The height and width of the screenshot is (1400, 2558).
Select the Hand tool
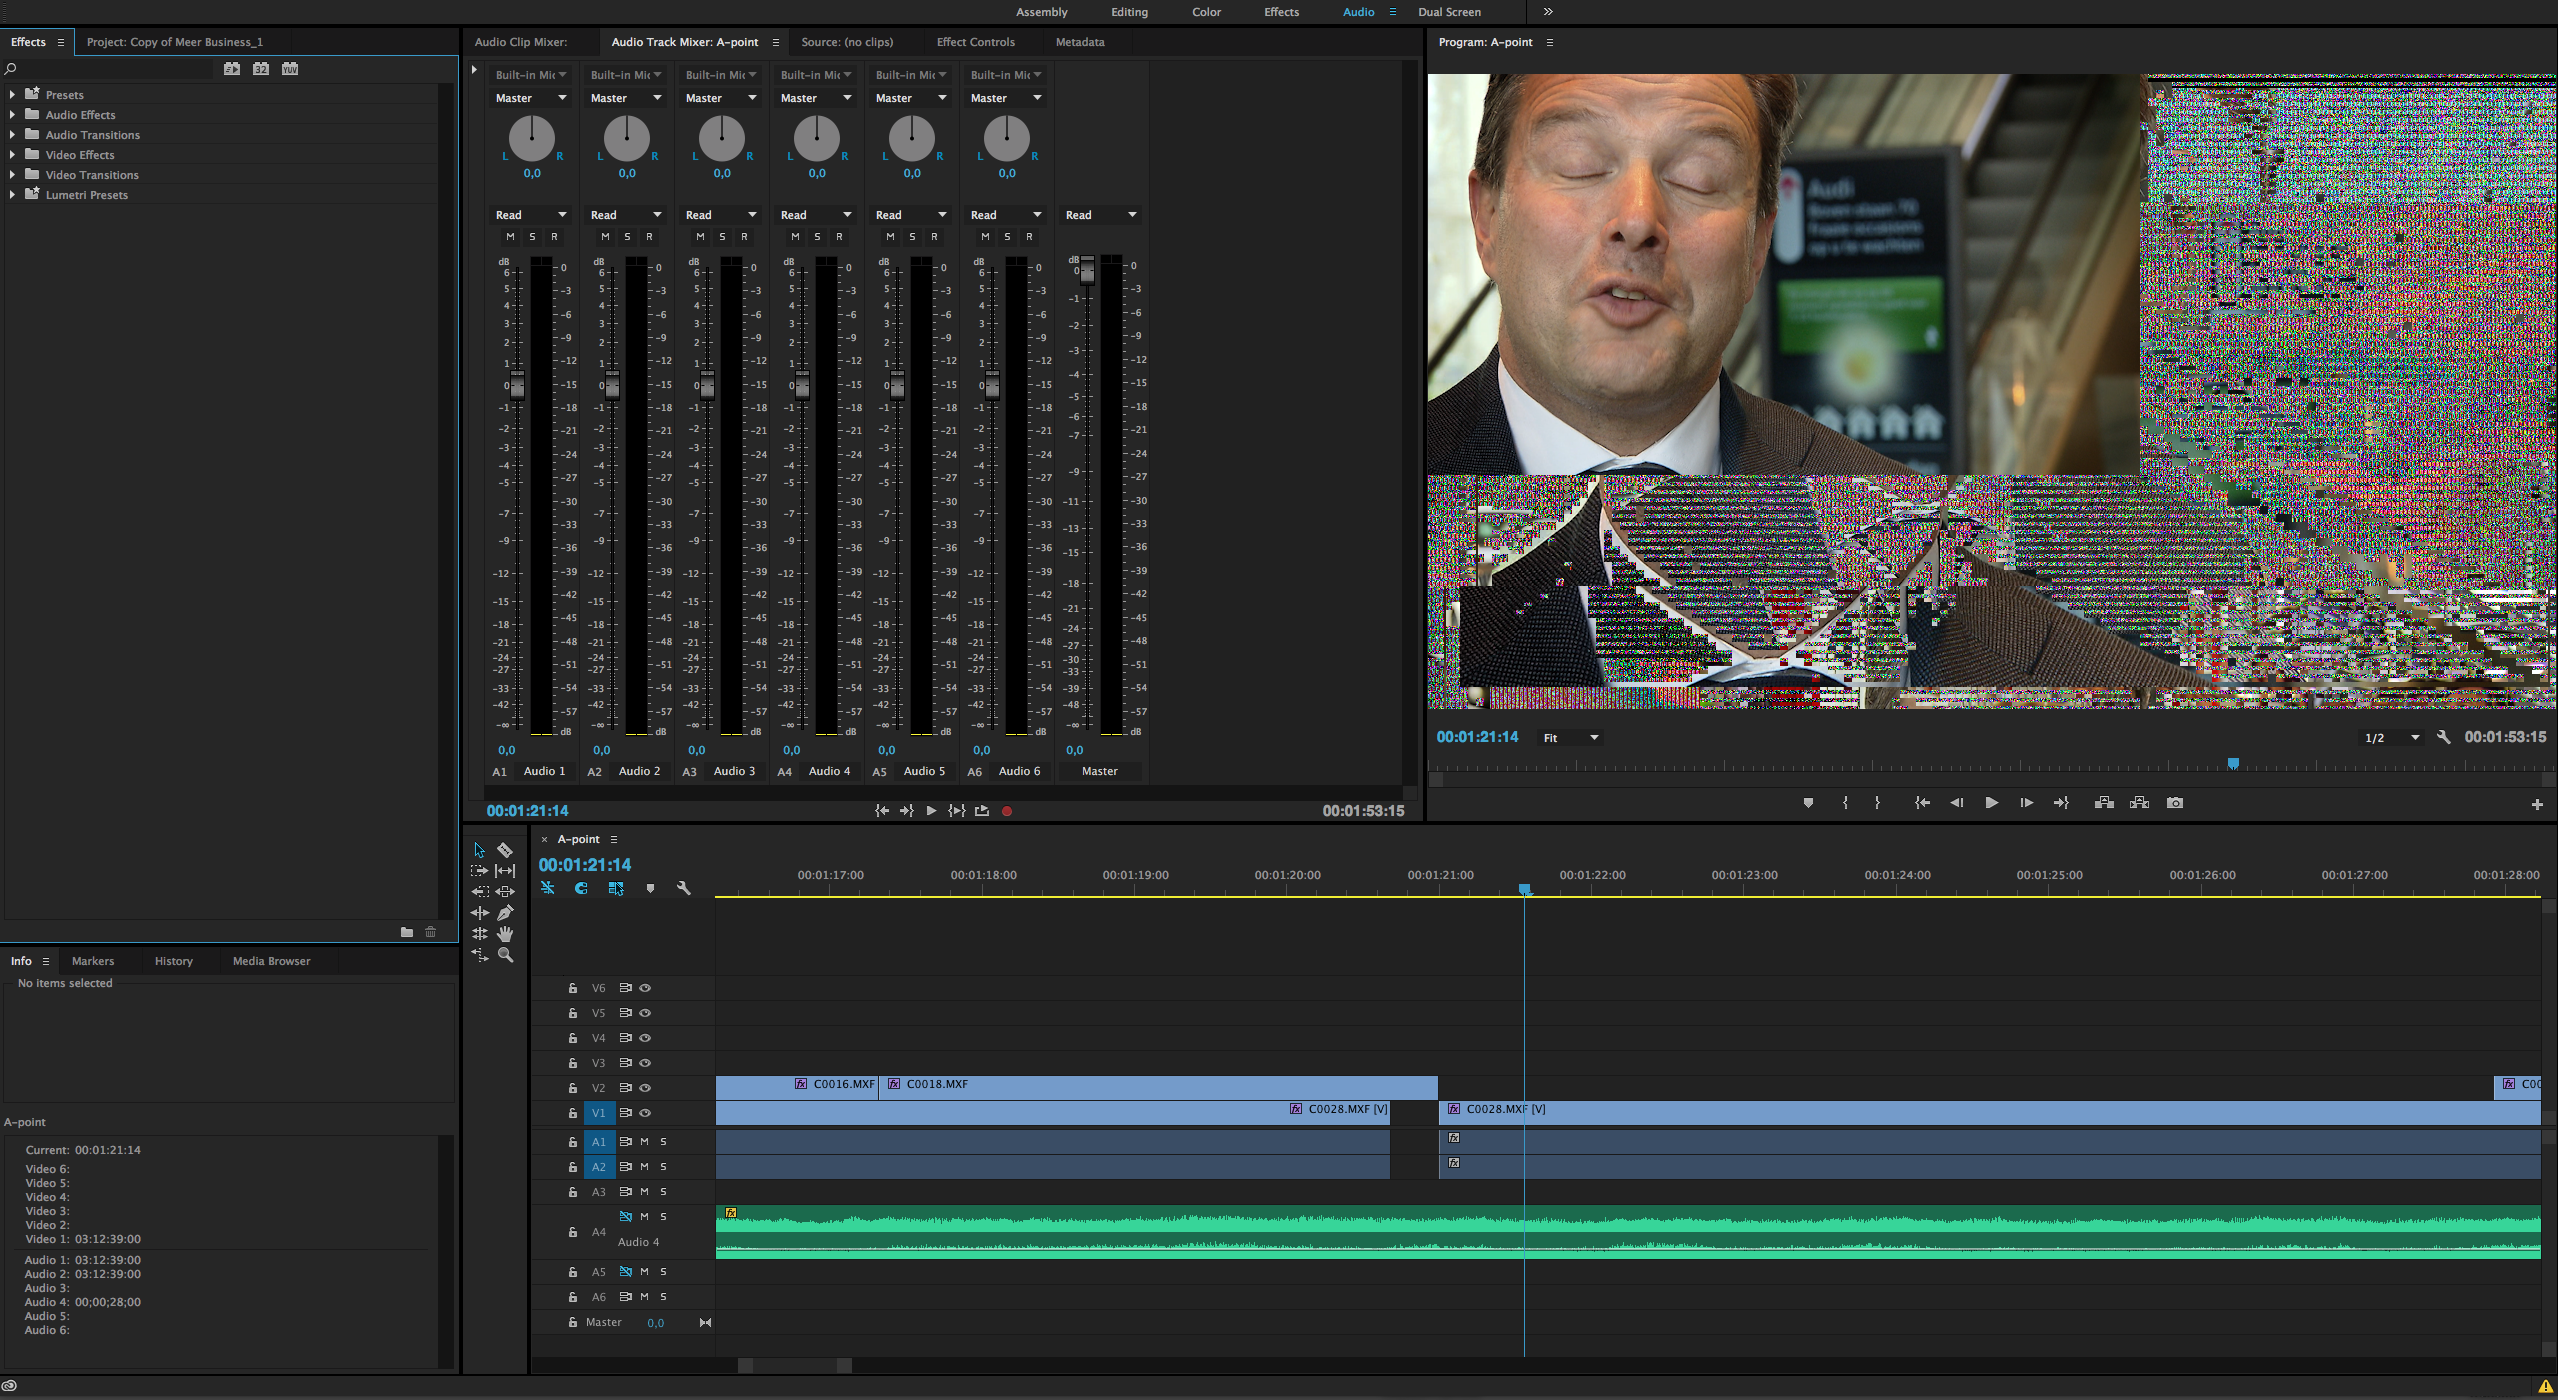[x=505, y=934]
